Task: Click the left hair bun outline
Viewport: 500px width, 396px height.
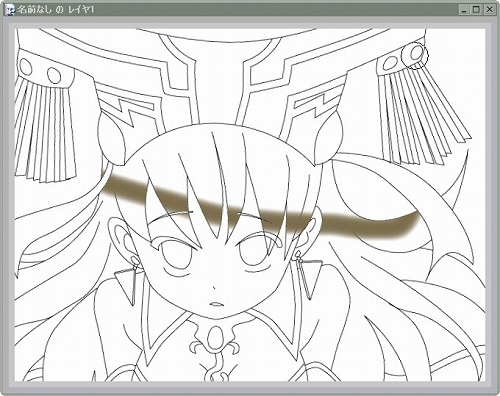Action: [111, 139]
